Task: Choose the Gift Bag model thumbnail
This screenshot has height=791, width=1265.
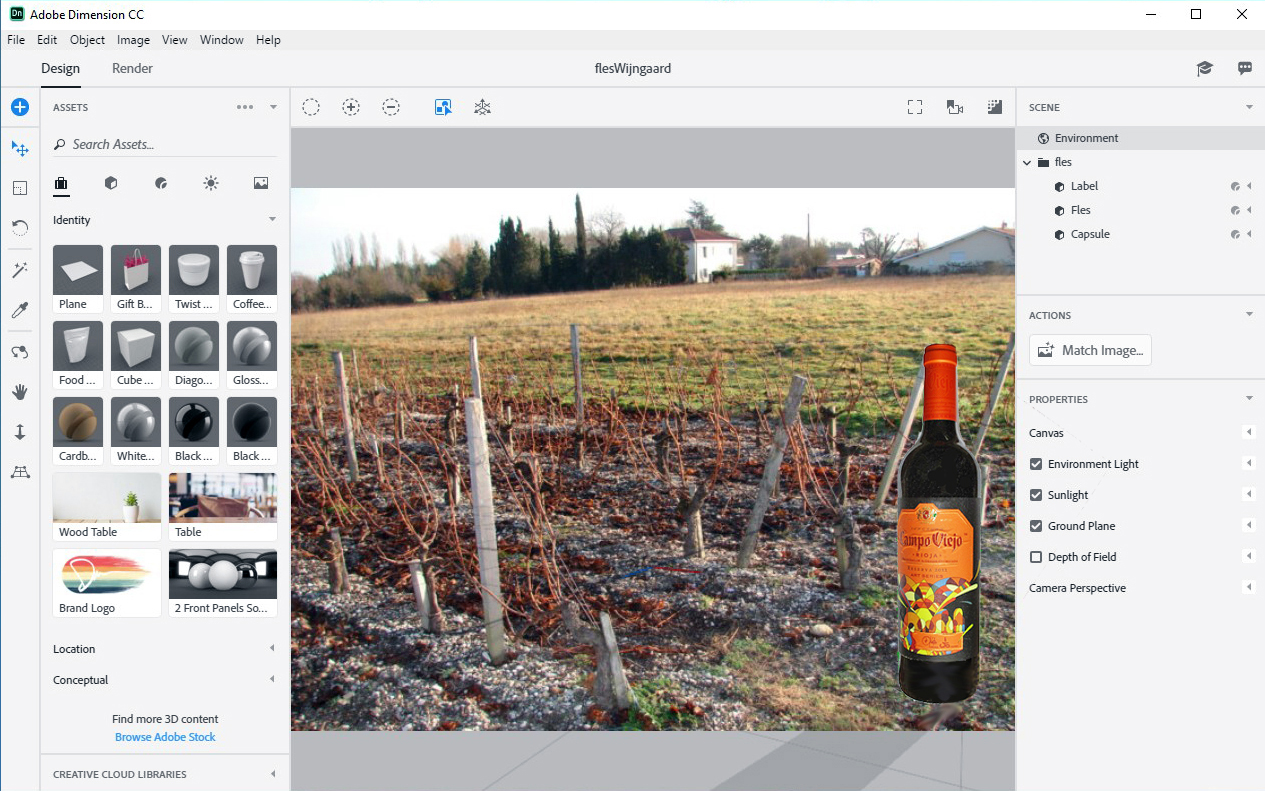Action: coord(136,279)
